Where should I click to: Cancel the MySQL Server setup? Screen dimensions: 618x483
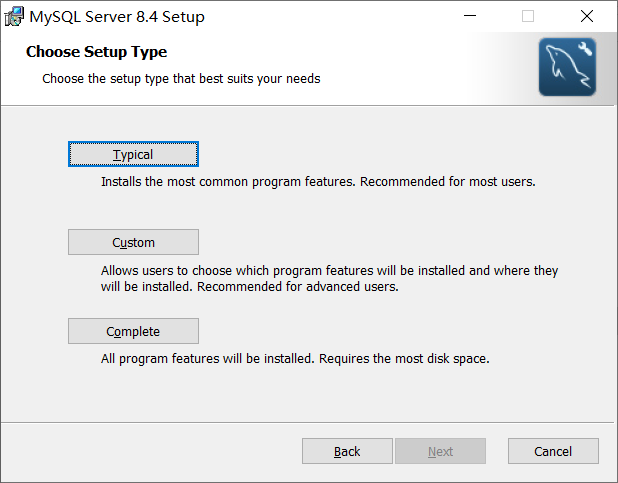pos(553,451)
